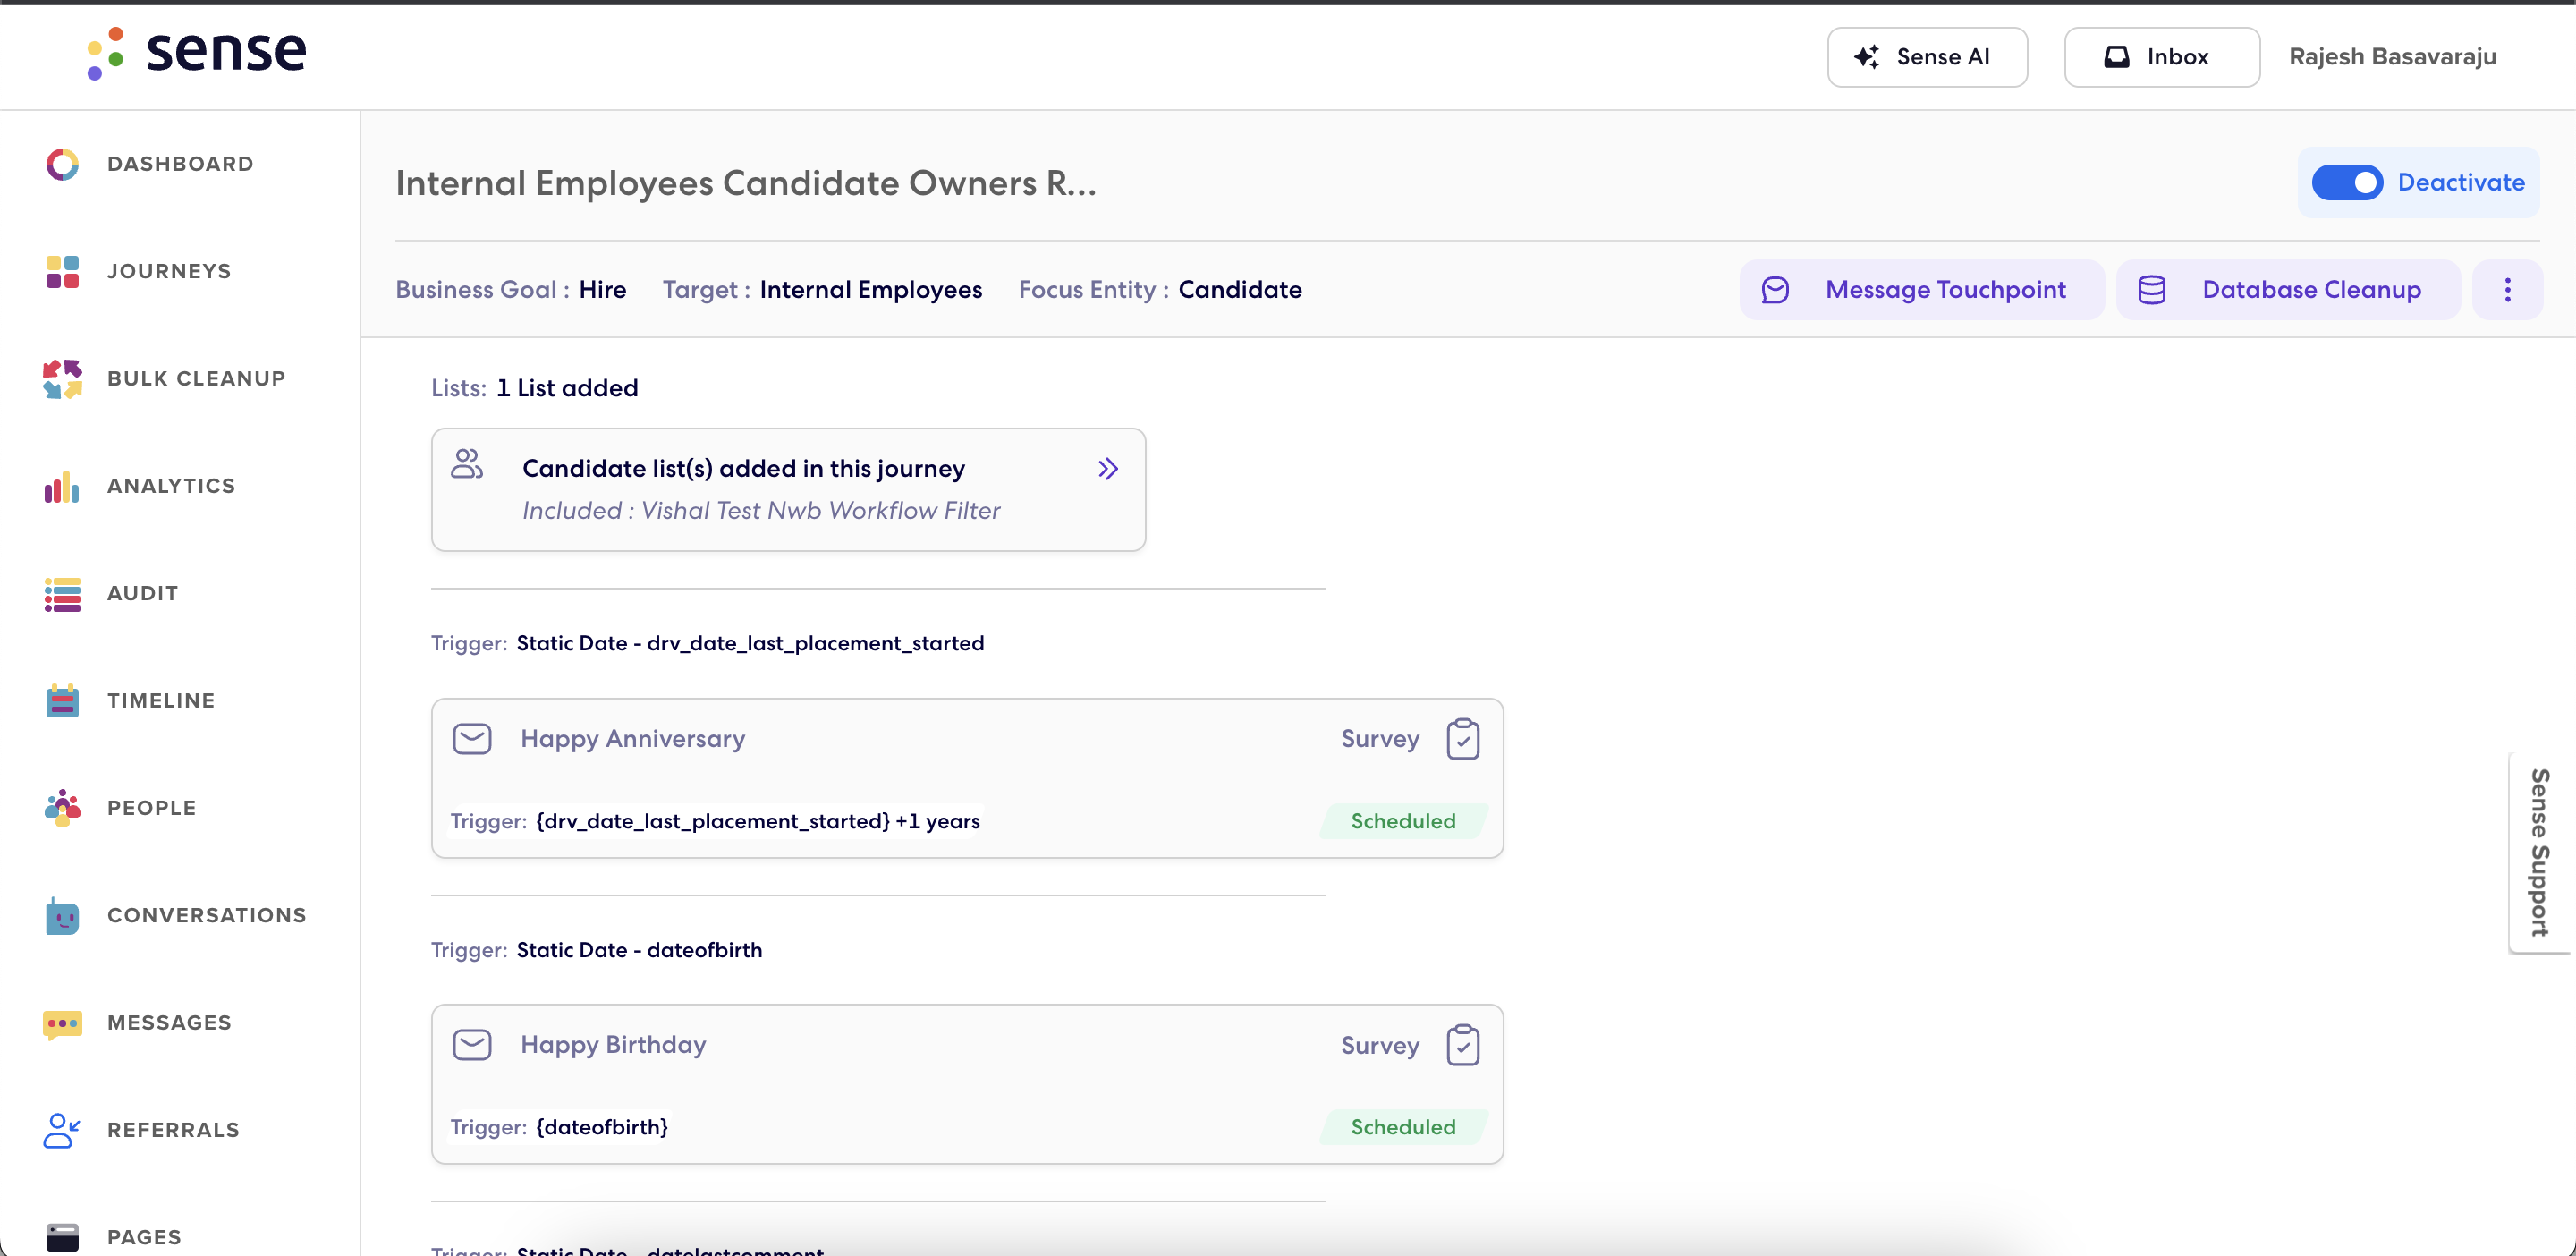This screenshot has height=1256, width=2576.
Task: Open the Pages icon in sidebar
Action: pos(62,1238)
